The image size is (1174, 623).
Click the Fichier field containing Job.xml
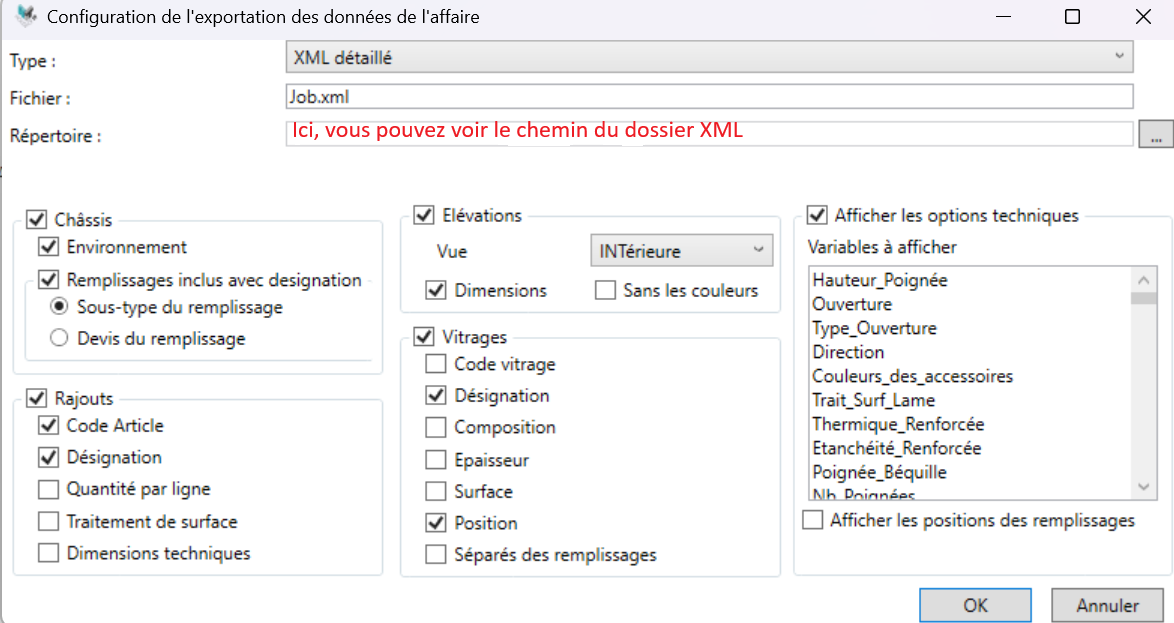pos(700,96)
